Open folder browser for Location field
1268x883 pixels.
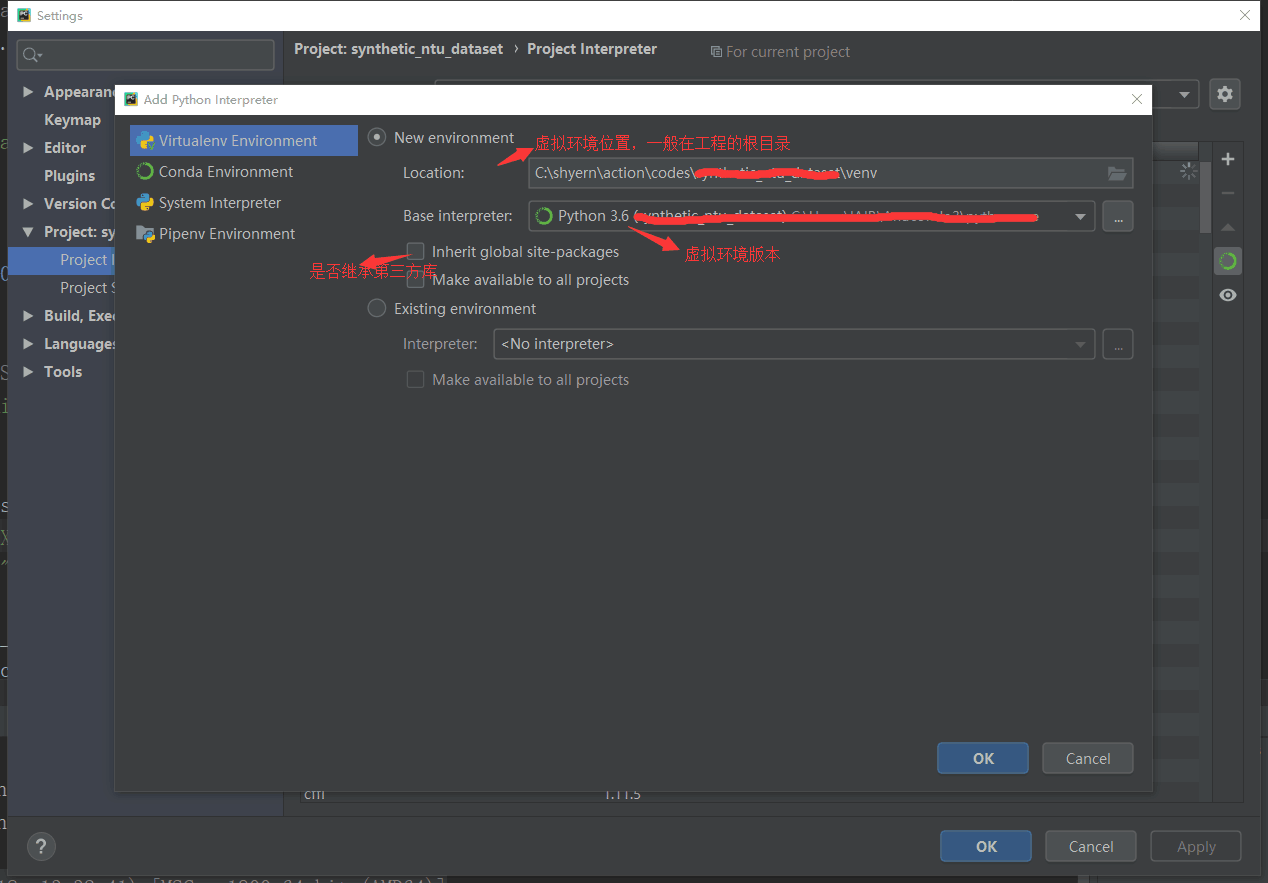click(x=1117, y=173)
